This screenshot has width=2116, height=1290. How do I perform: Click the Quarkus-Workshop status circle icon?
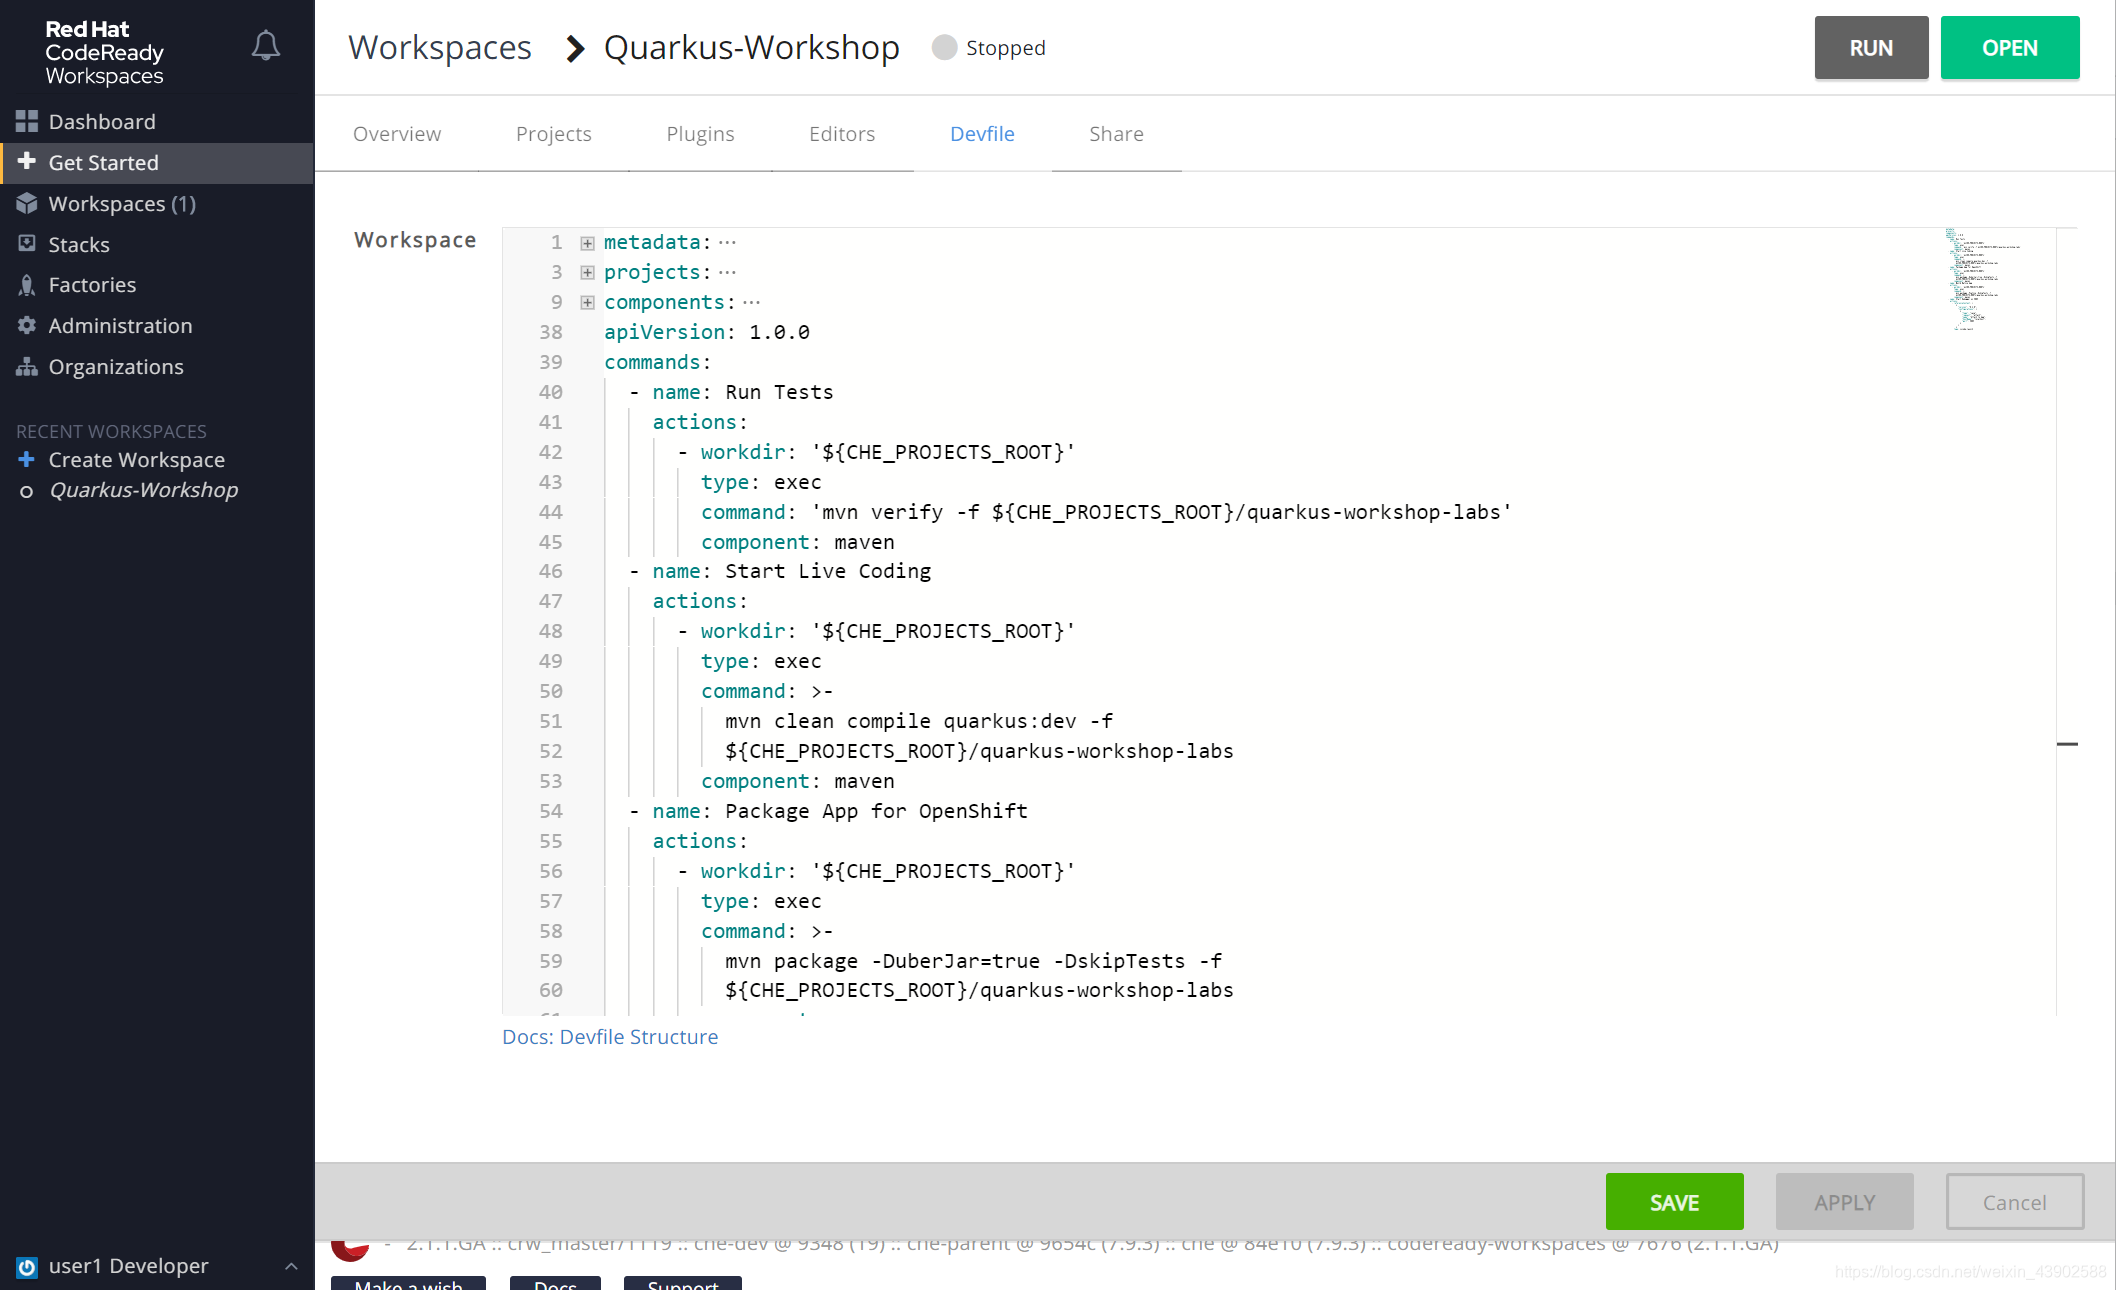coord(27,491)
